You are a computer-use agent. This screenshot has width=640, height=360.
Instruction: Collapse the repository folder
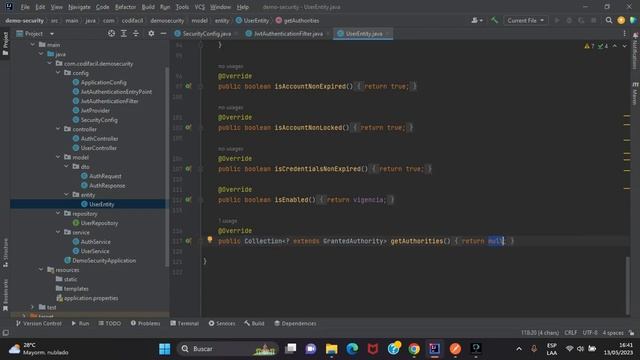pos(58,213)
